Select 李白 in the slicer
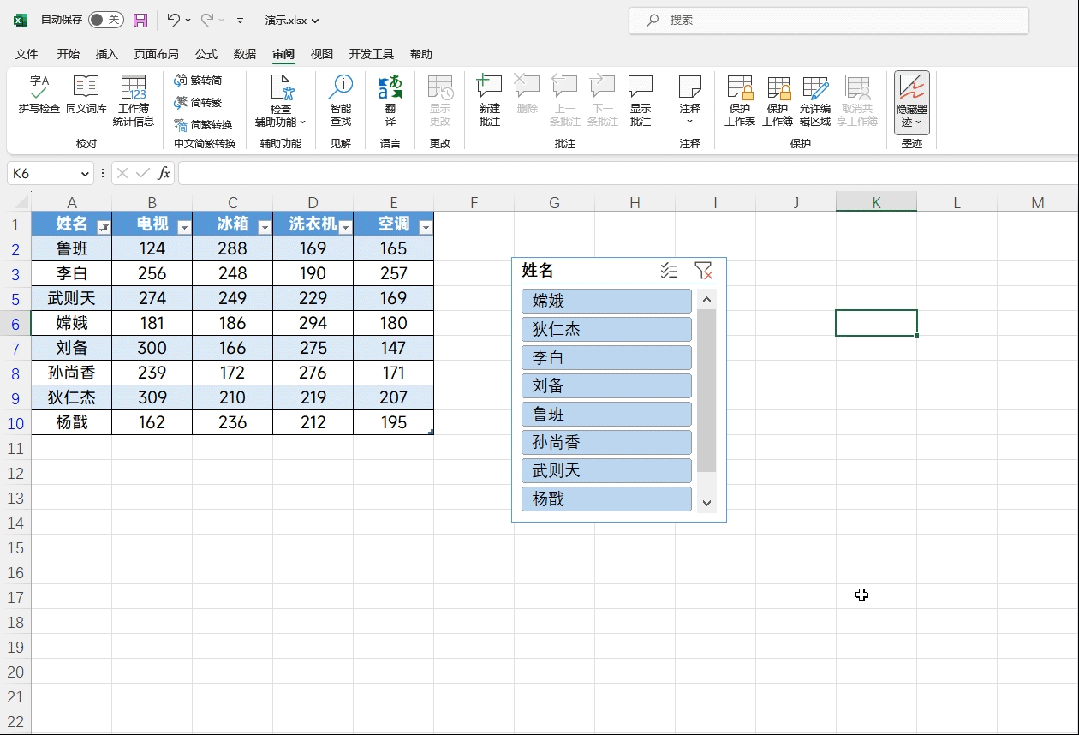The width and height of the screenshot is (1079, 735). pos(606,357)
